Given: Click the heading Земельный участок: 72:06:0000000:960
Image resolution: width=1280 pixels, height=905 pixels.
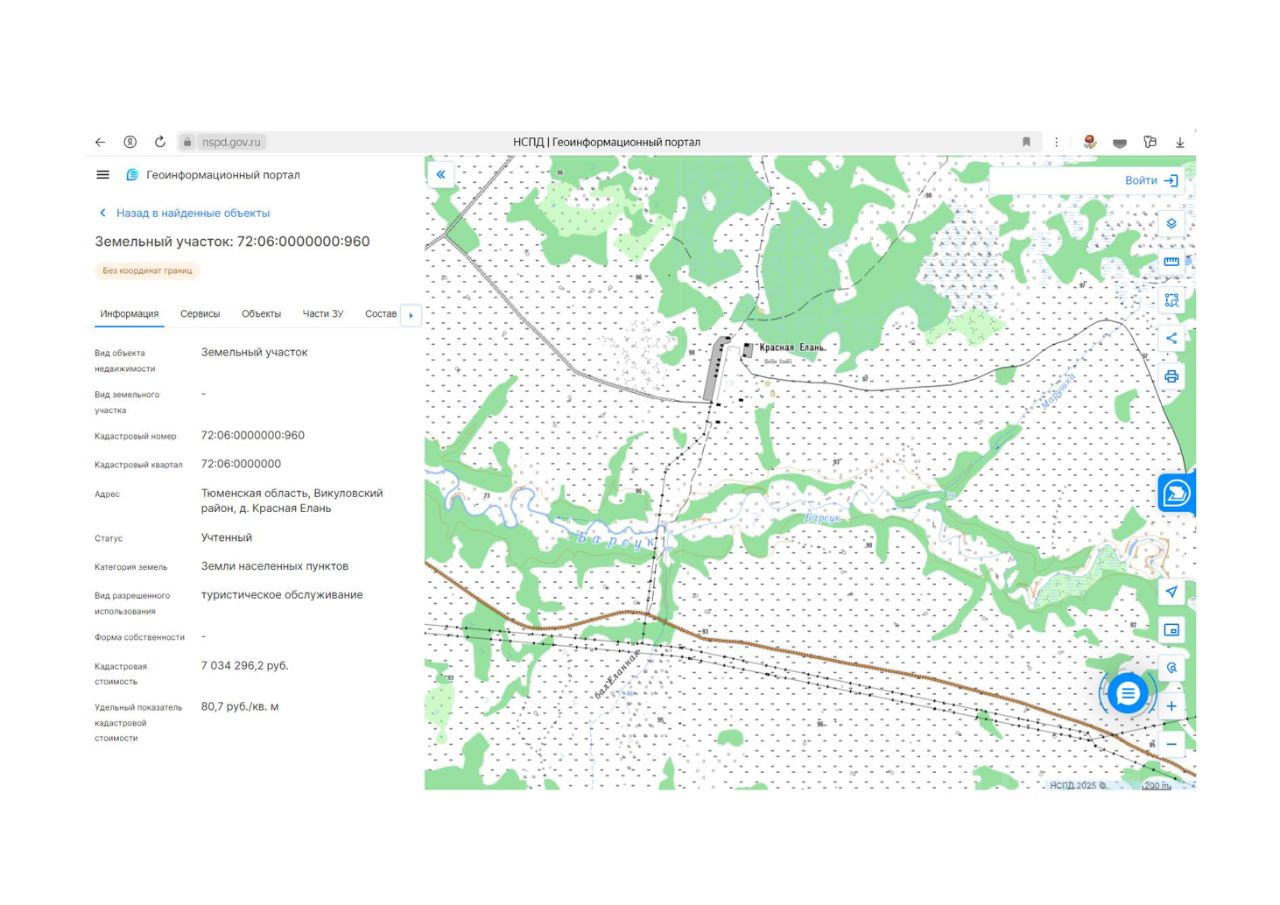Looking at the screenshot, I should click(x=233, y=241).
